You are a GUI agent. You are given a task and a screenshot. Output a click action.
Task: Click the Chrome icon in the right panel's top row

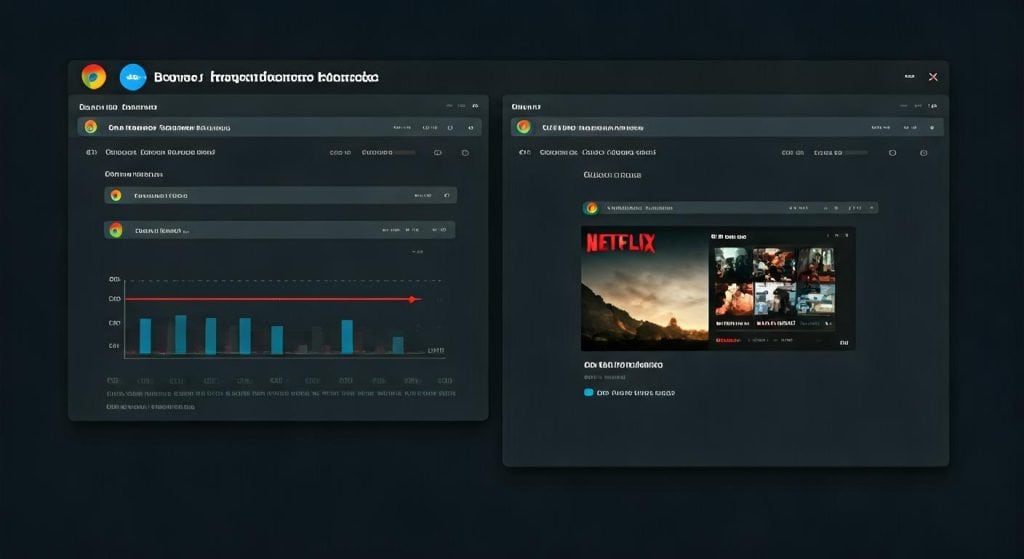pyautogui.click(x=522, y=127)
